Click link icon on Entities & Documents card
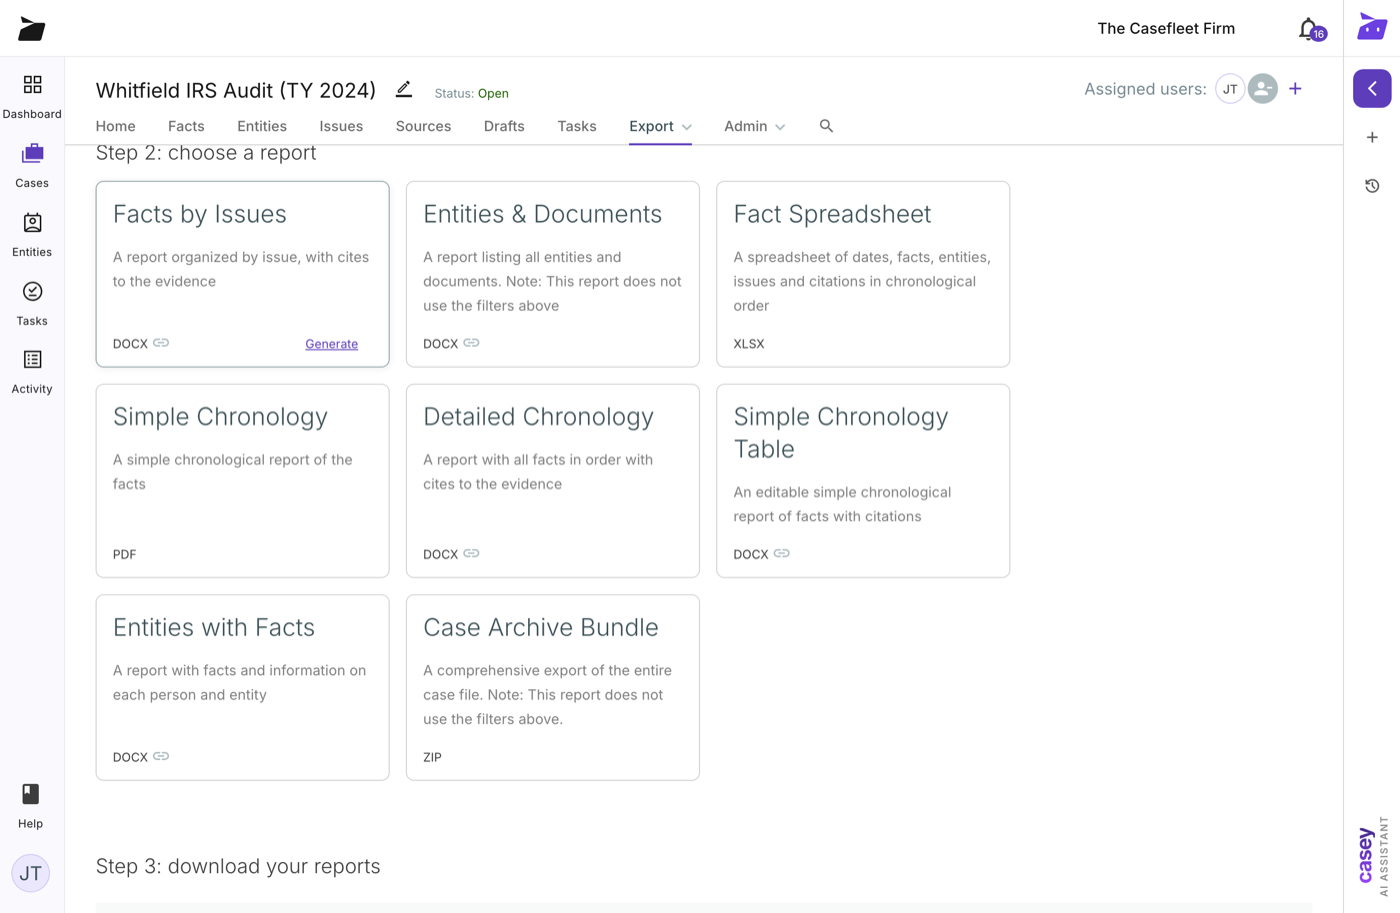1400x913 pixels. tap(471, 343)
